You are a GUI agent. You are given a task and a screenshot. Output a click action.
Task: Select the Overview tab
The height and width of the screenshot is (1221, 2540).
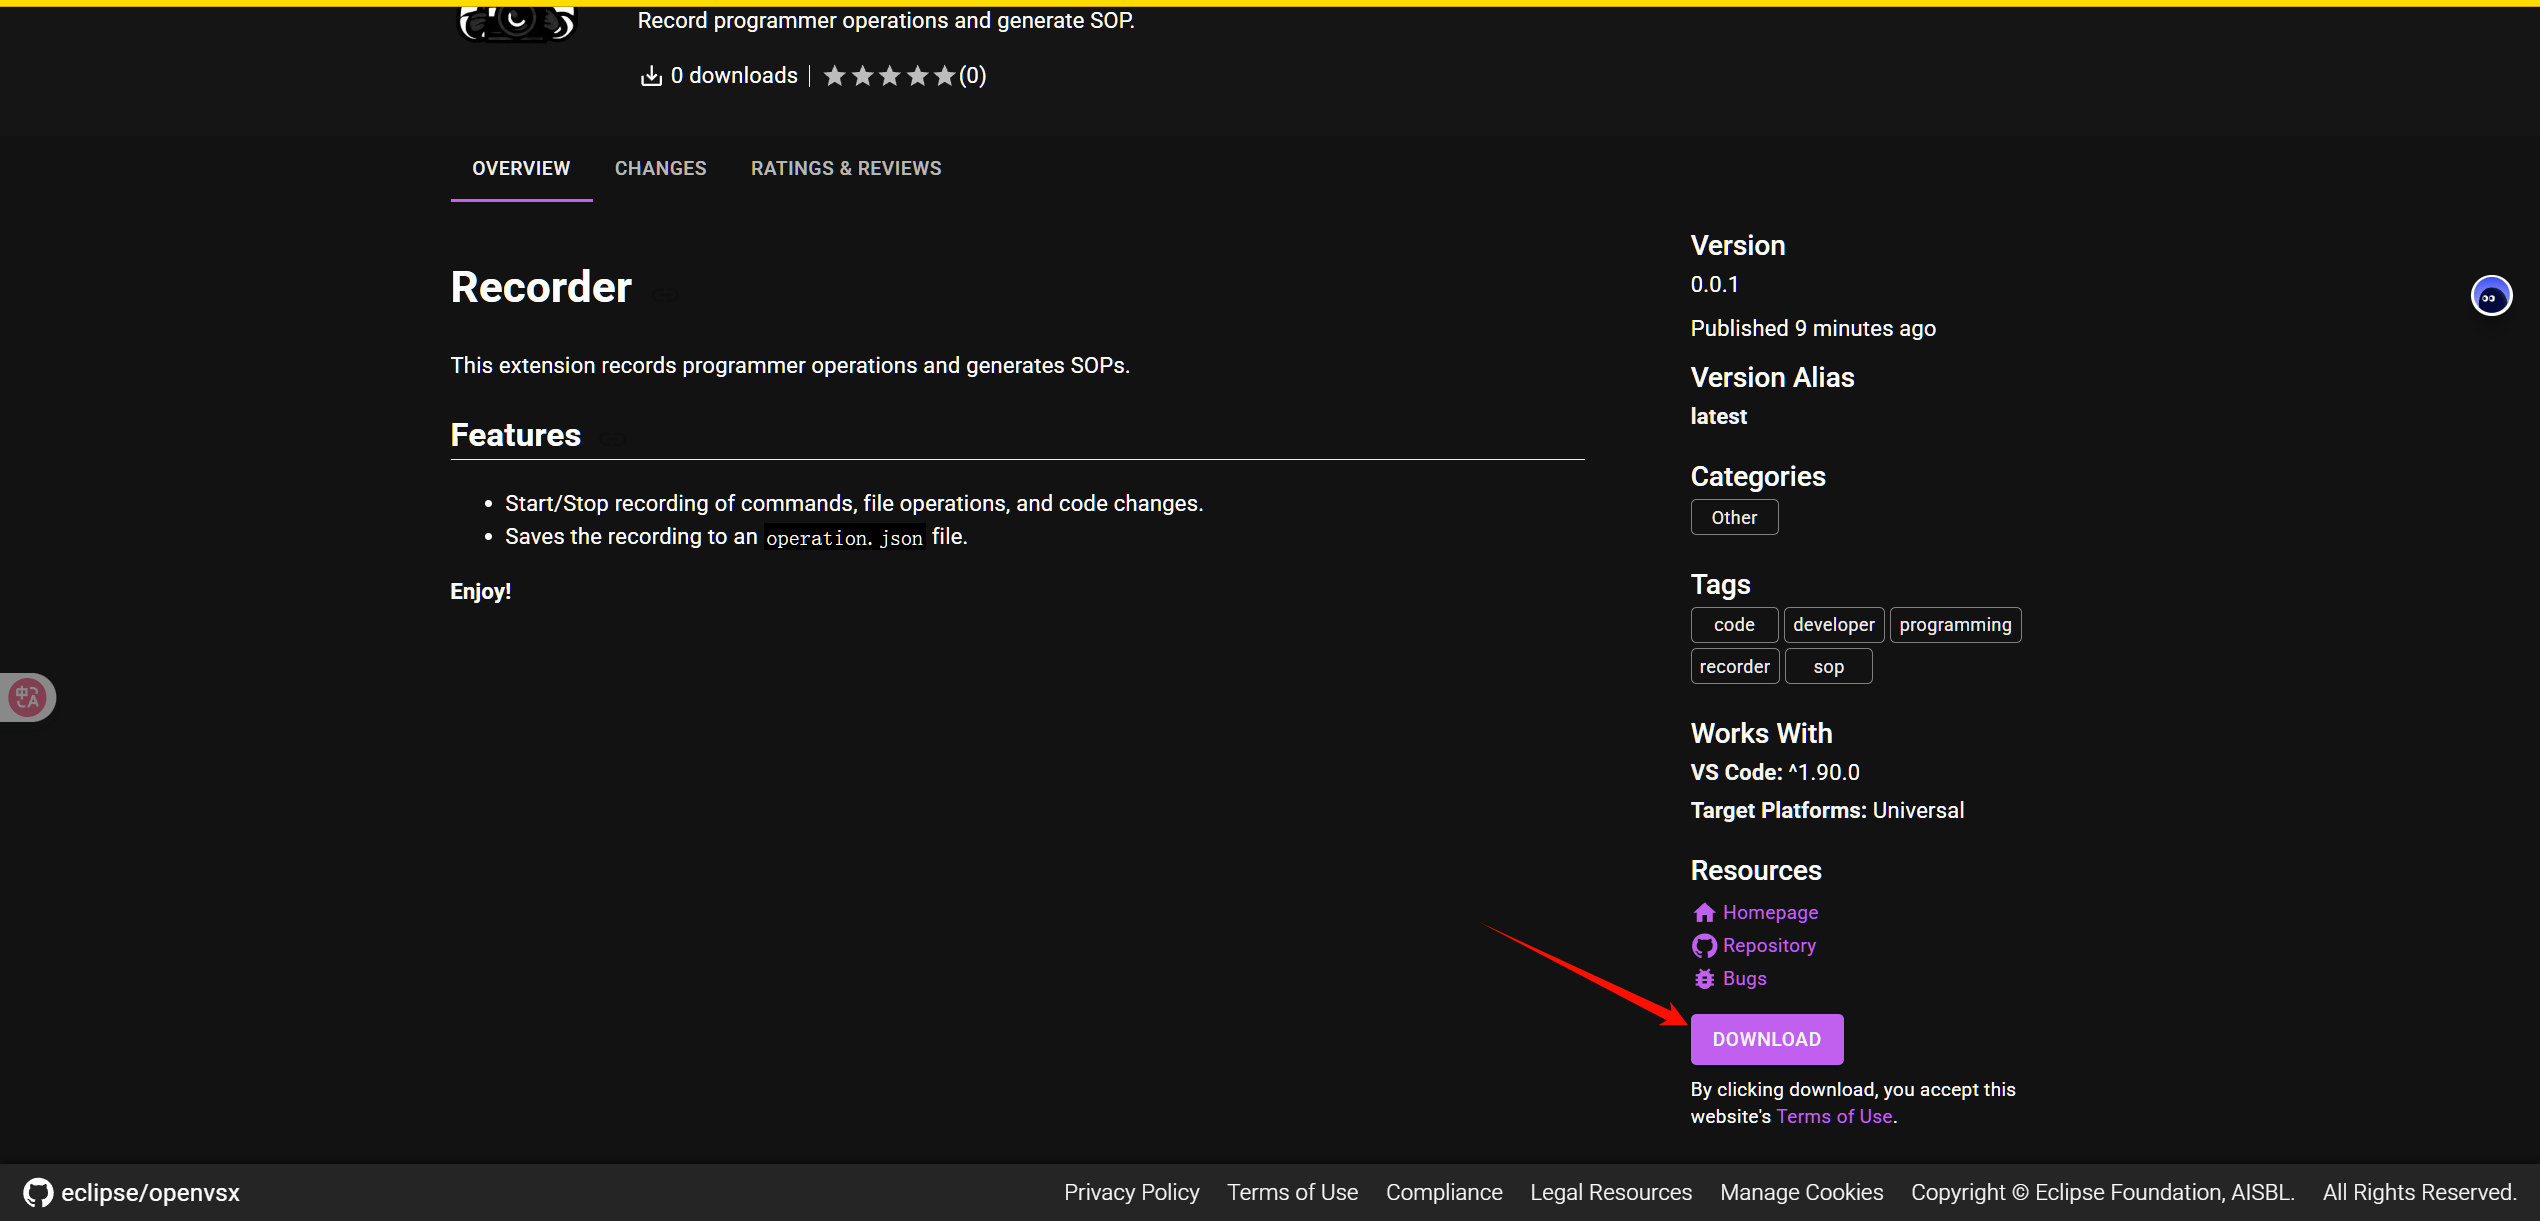(521, 168)
